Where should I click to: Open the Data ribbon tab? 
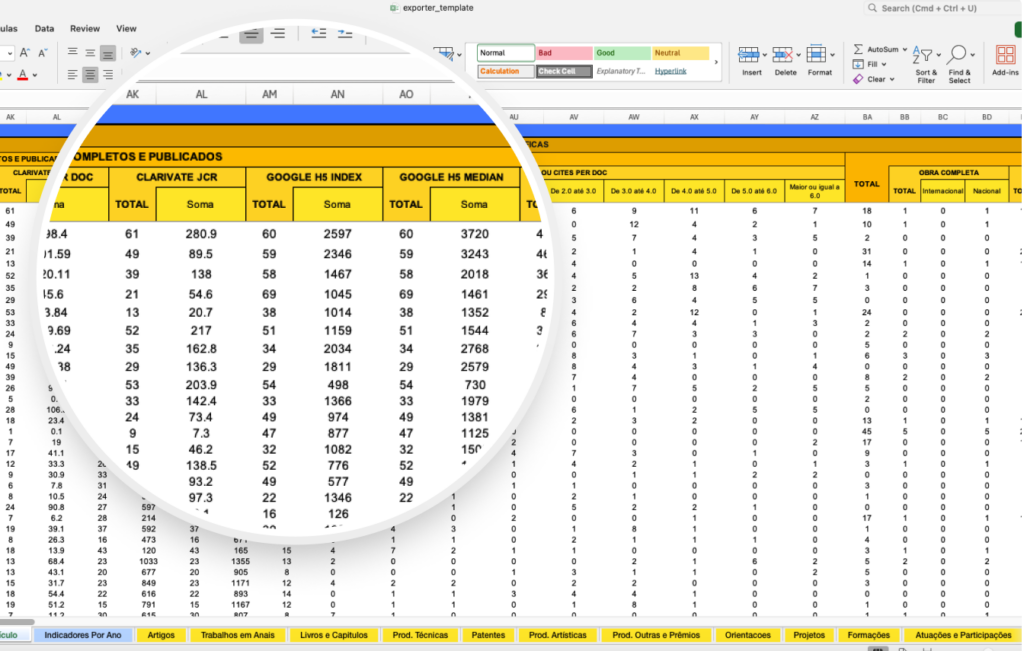pos(44,29)
